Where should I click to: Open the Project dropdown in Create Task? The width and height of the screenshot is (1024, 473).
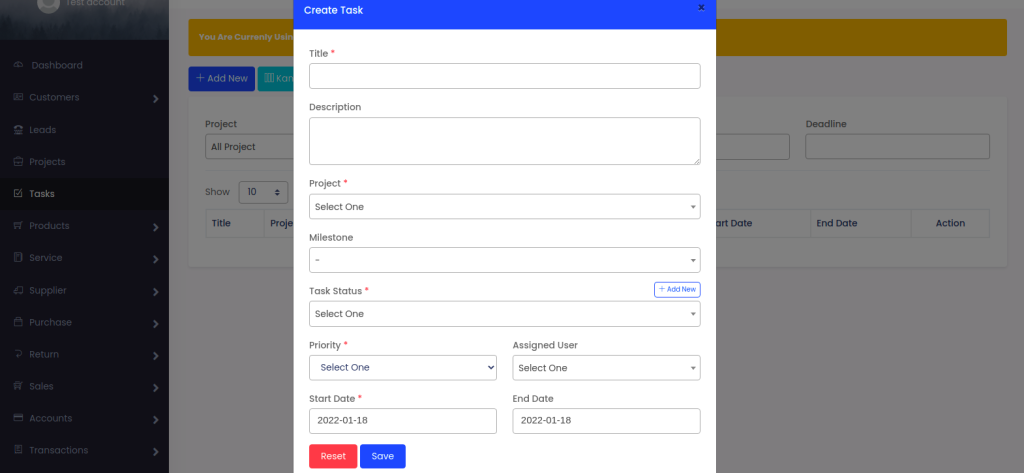(x=504, y=207)
